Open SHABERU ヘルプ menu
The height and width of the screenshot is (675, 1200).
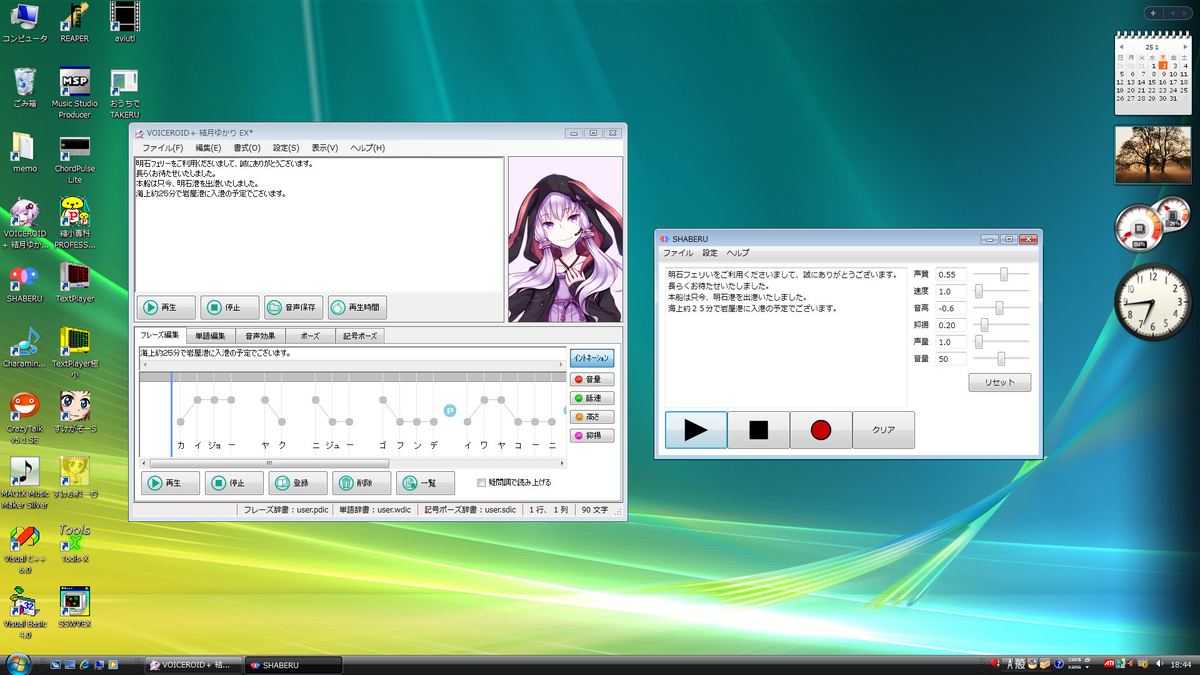click(x=738, y=253)
